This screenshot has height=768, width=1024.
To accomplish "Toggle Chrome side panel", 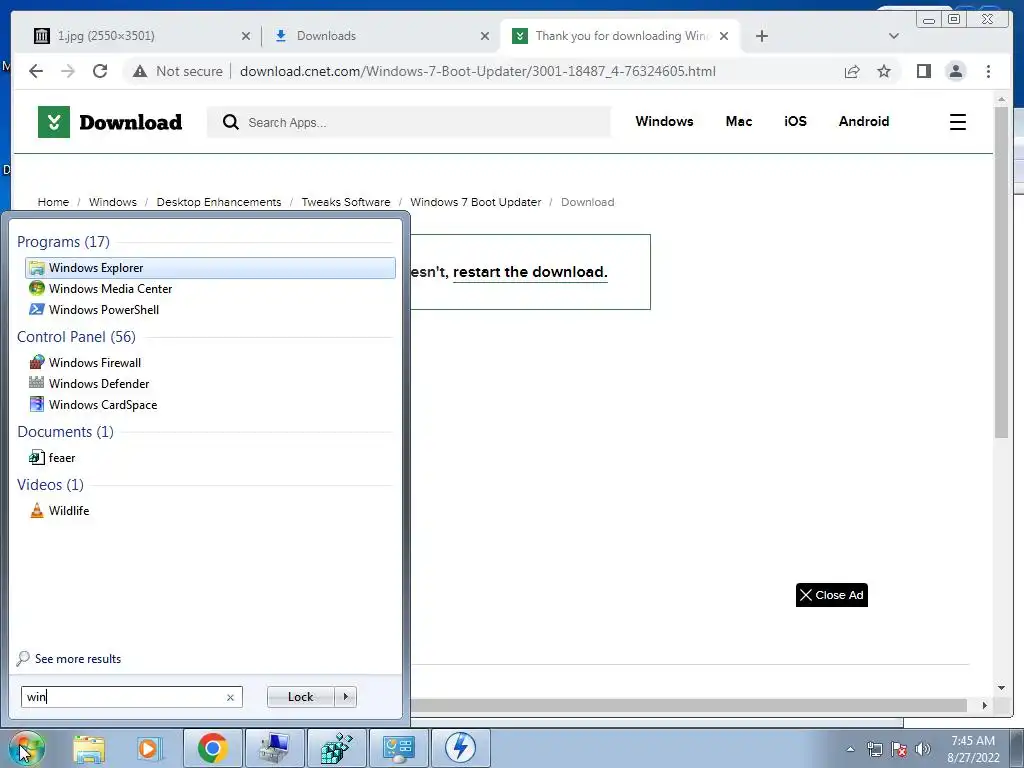I will click(923, 71).
